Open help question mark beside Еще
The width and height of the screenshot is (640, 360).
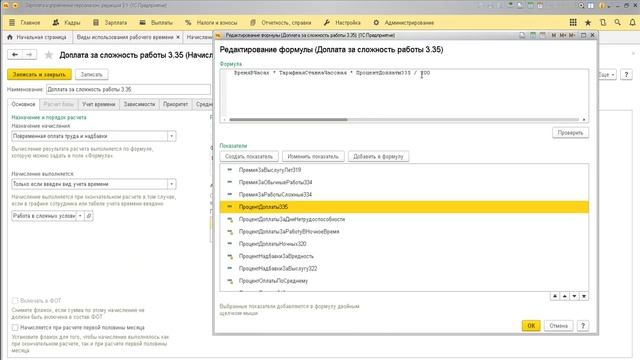tap(626, 75)
